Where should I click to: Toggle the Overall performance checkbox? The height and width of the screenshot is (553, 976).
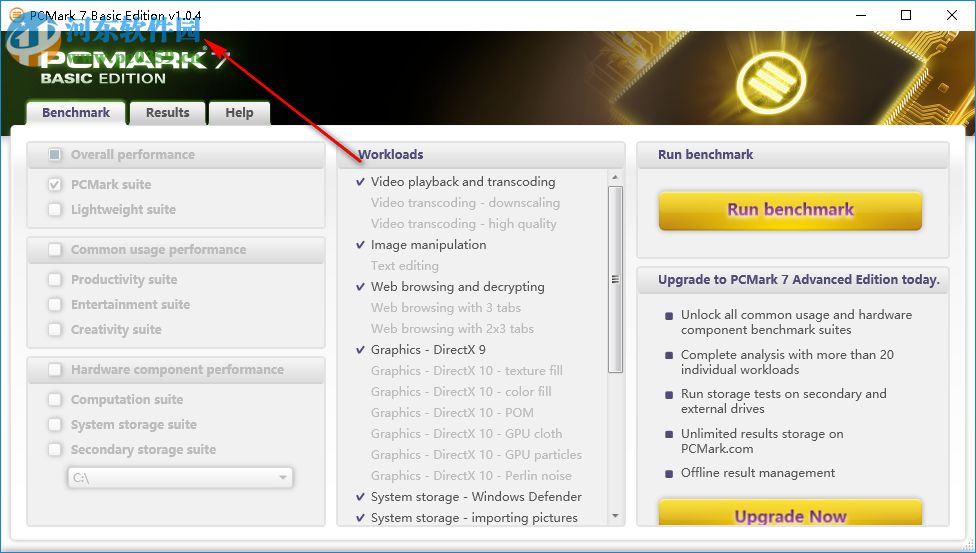pos(55,154)
